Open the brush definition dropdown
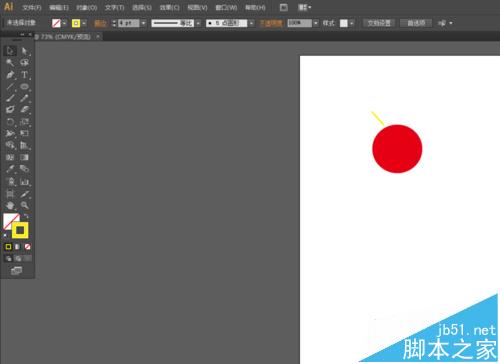The width and height of the screenshot is (500, 364). (251, 23)
